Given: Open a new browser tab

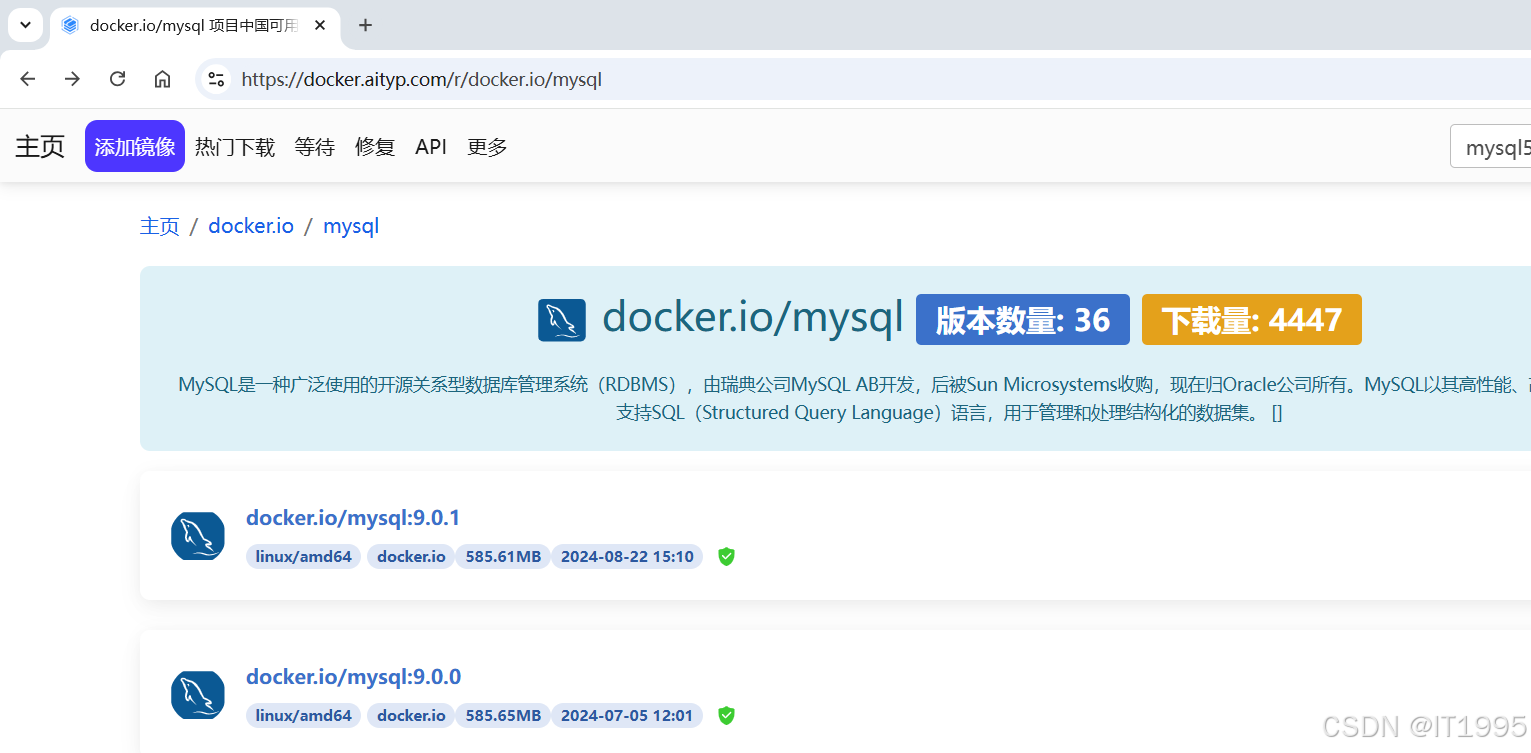Looking at the screenshot, I should tap(365, 25).
